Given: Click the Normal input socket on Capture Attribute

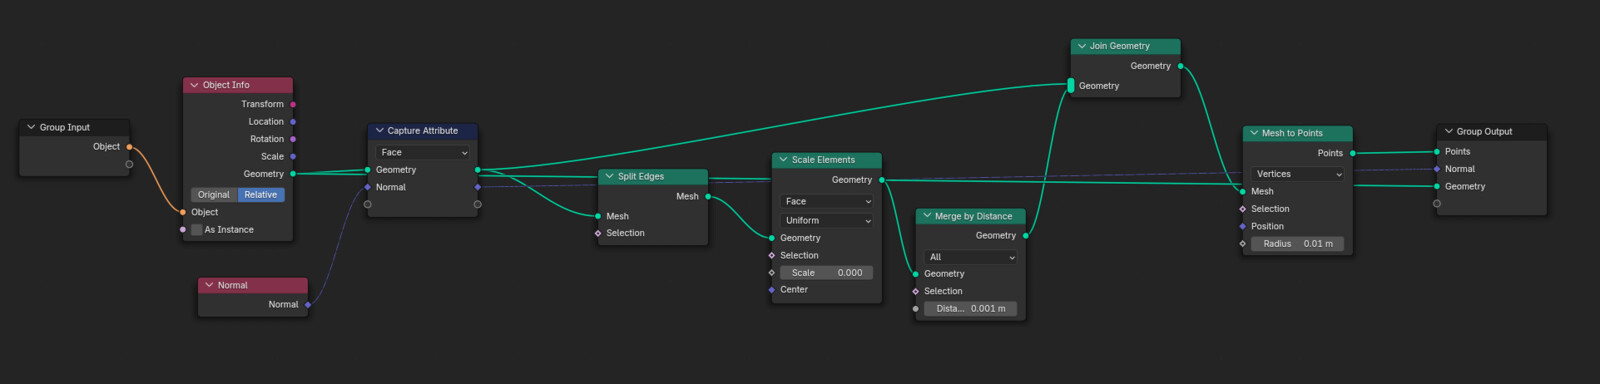Looking at the screenshot, I should [x=368, y=187].
